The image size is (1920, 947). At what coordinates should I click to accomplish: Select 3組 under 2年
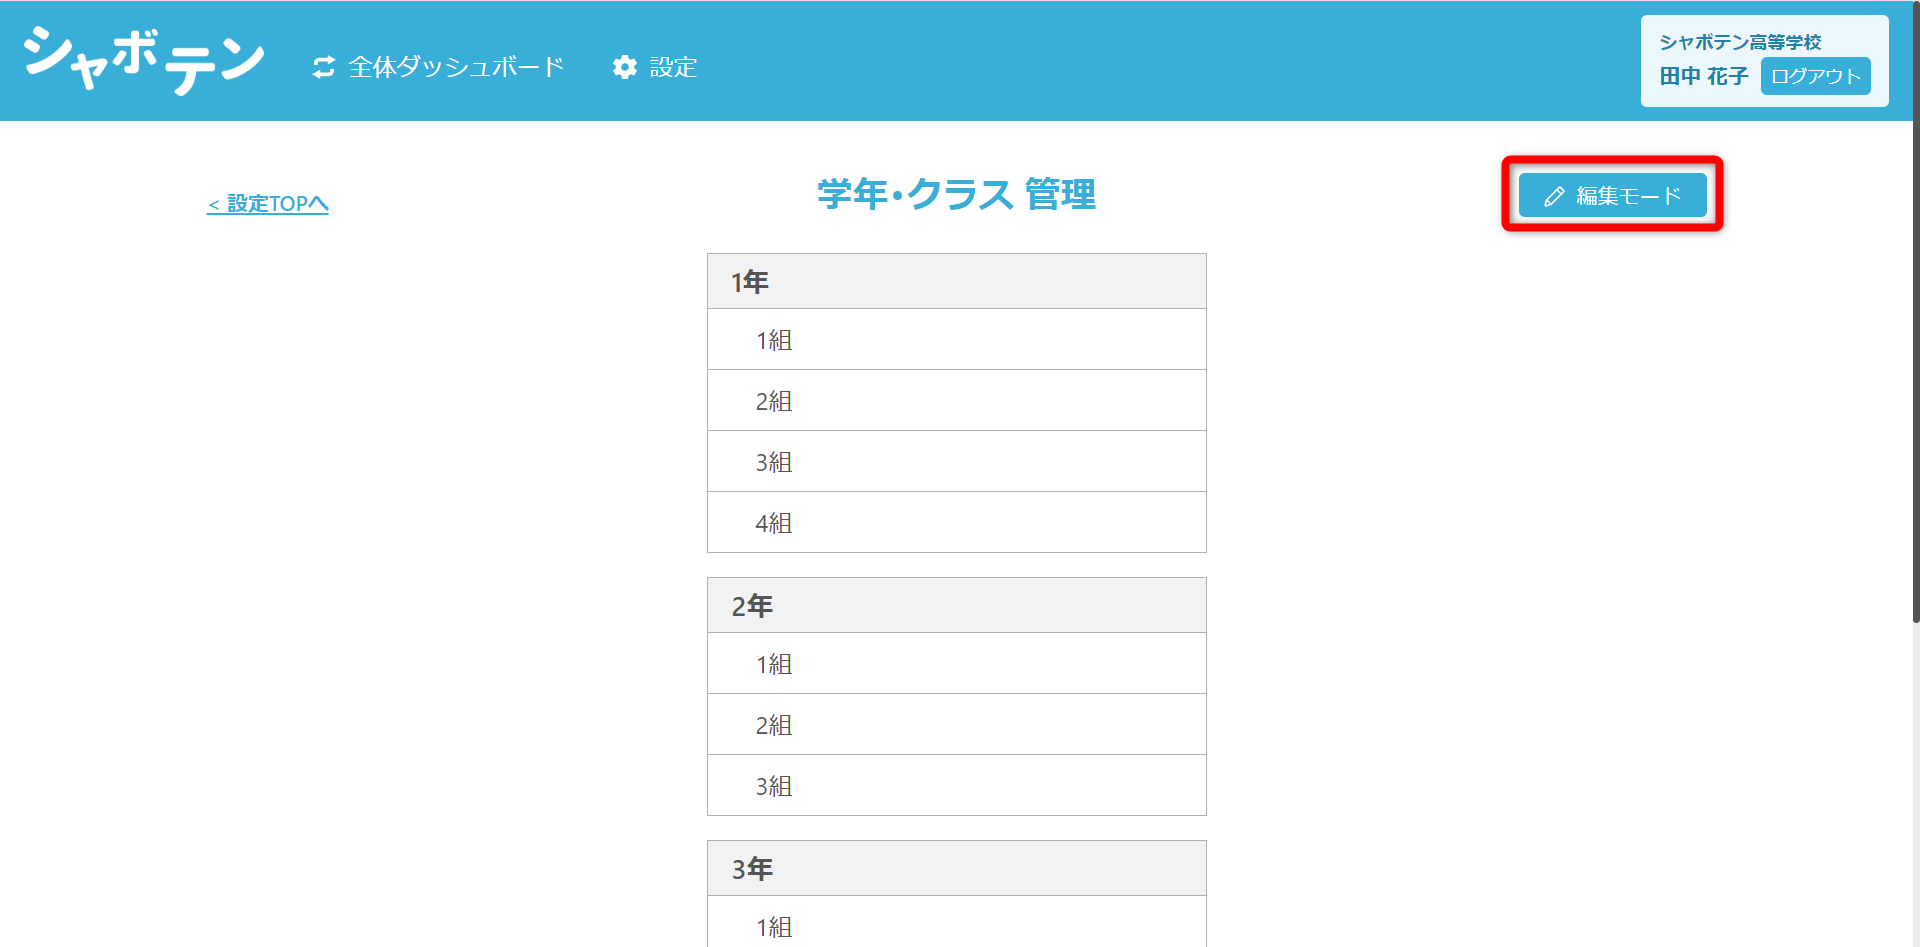click(957, 785)
